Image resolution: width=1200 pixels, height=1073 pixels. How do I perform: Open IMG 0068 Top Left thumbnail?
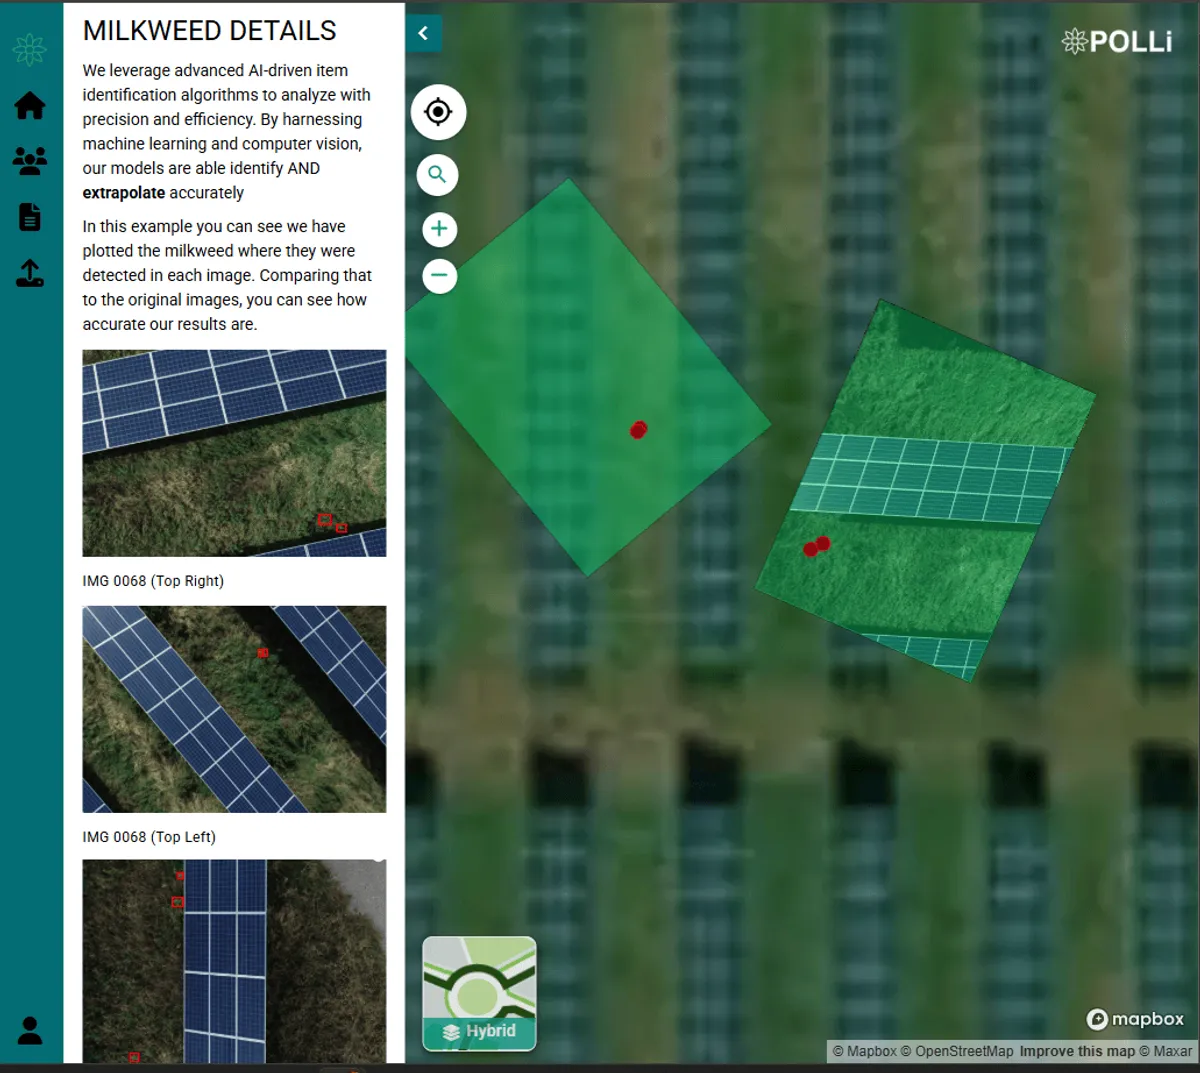(x=234, y=709)
